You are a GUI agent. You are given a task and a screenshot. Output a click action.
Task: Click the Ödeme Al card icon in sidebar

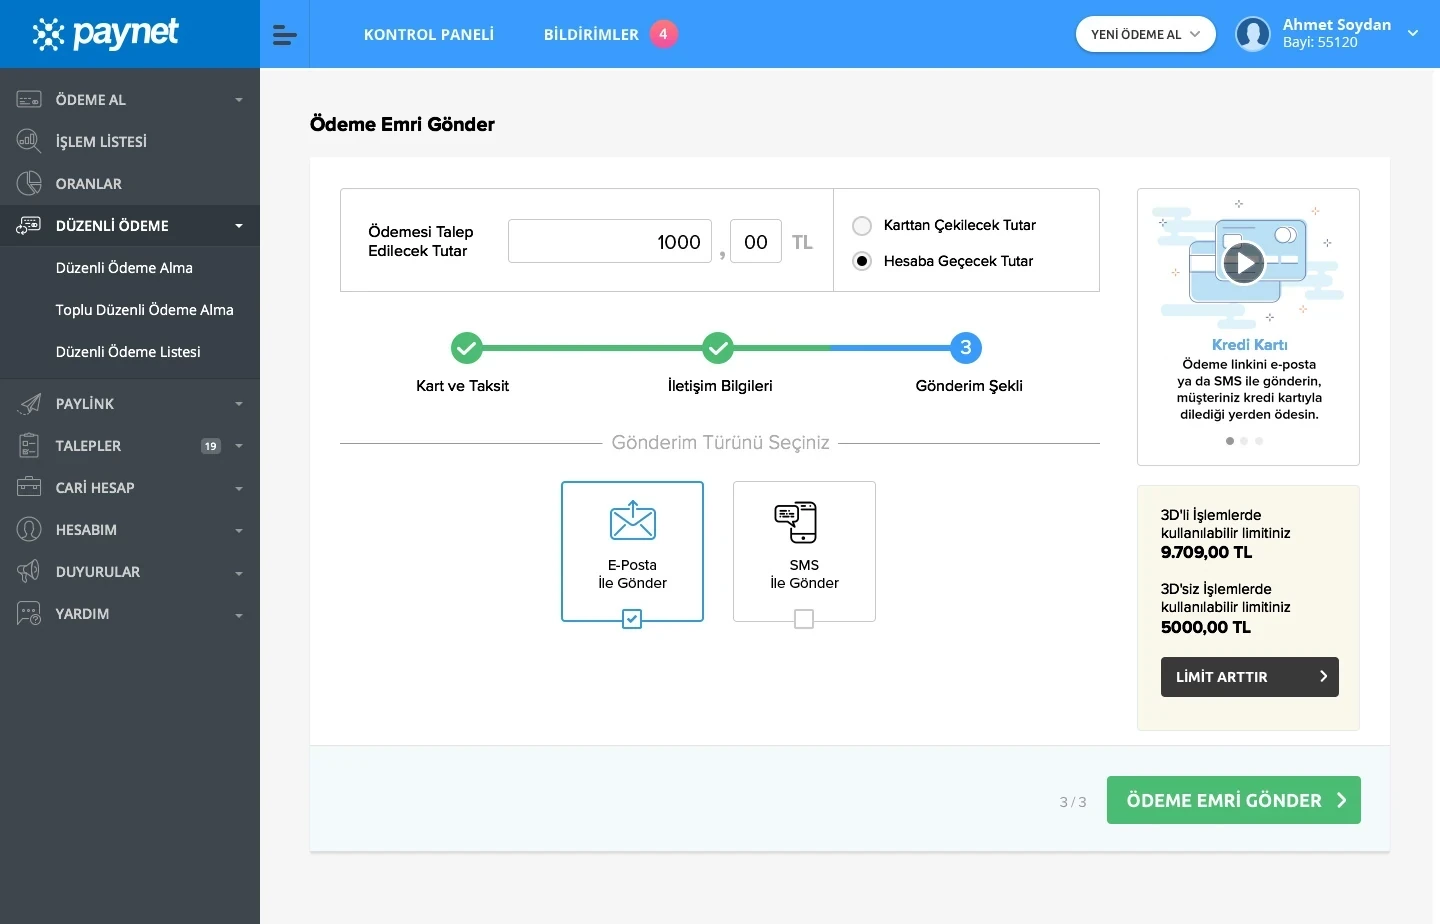click(29, 100)
